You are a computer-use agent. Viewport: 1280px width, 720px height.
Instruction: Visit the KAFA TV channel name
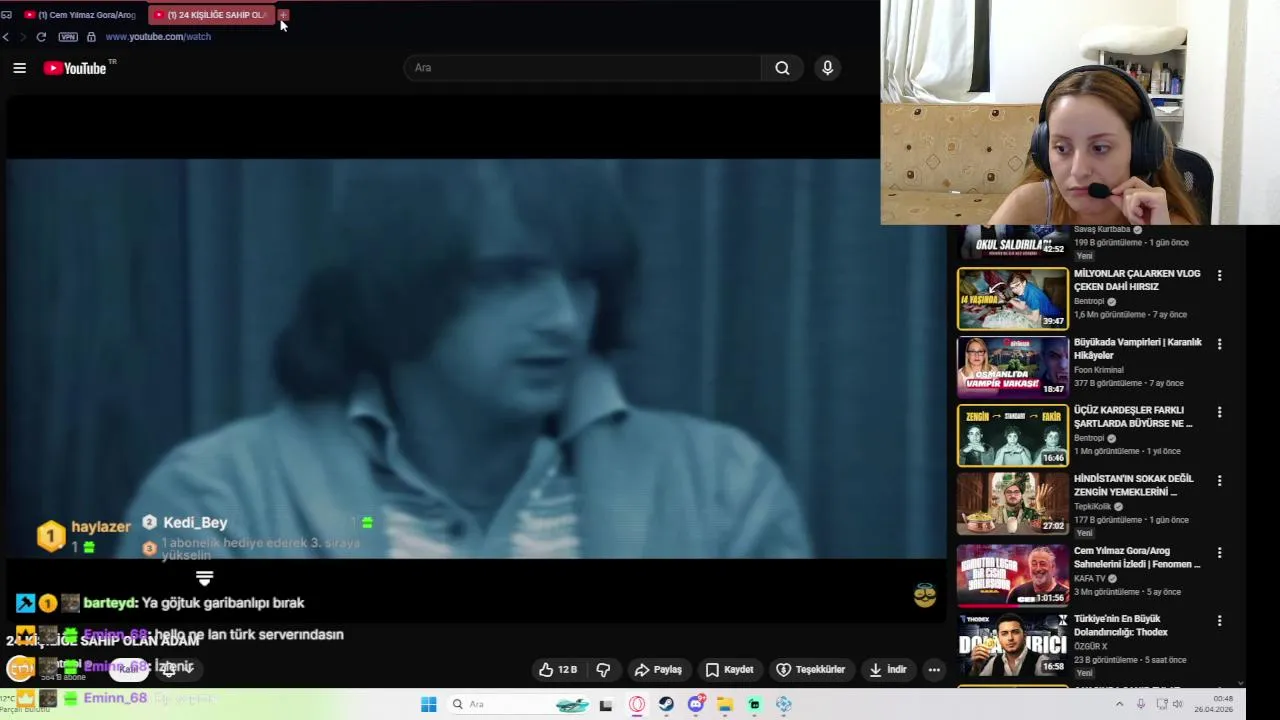tap(1090, 578)
